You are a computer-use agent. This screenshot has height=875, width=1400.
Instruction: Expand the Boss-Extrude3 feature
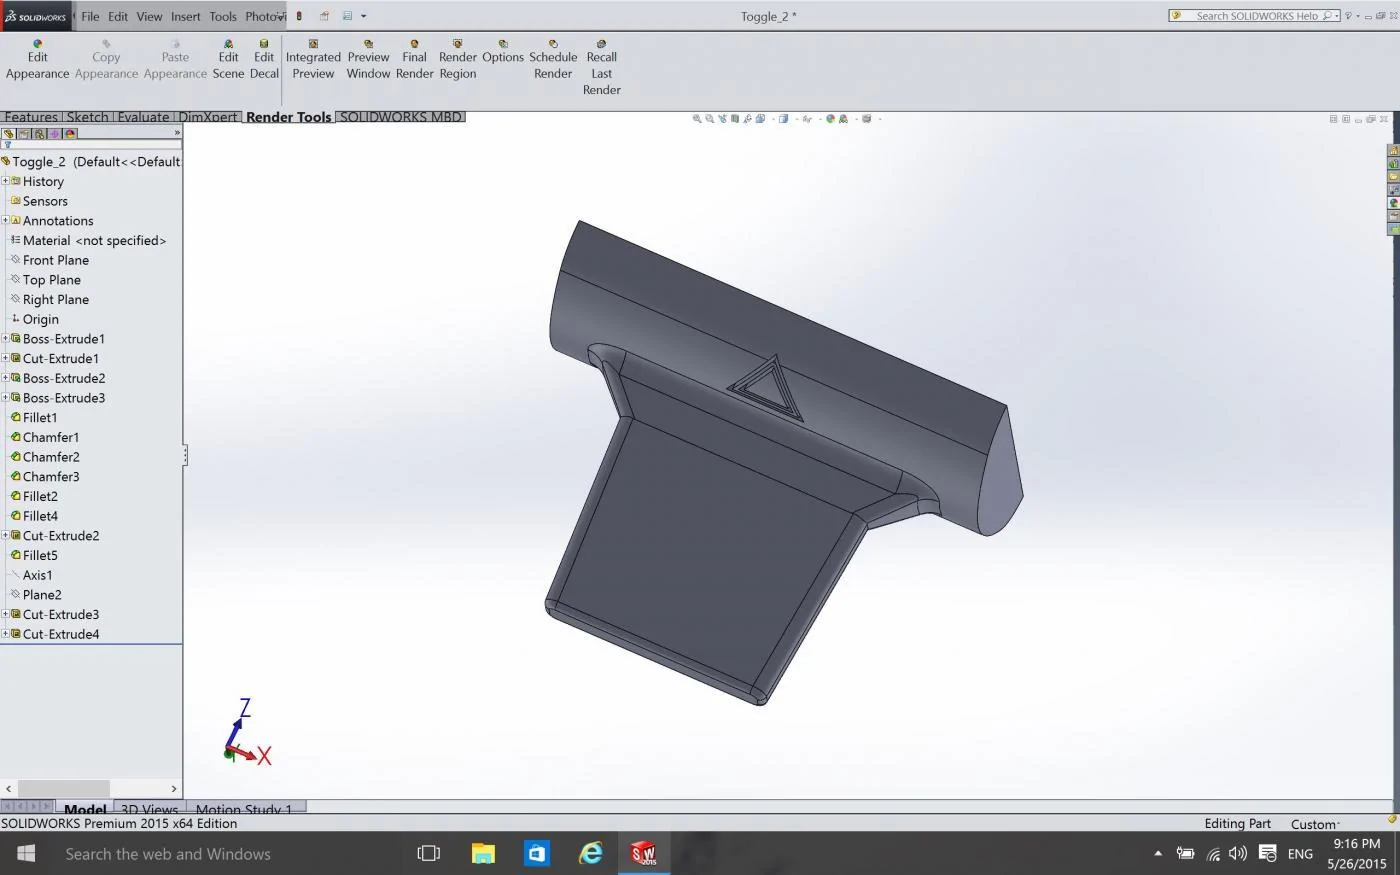pos(5,397)
